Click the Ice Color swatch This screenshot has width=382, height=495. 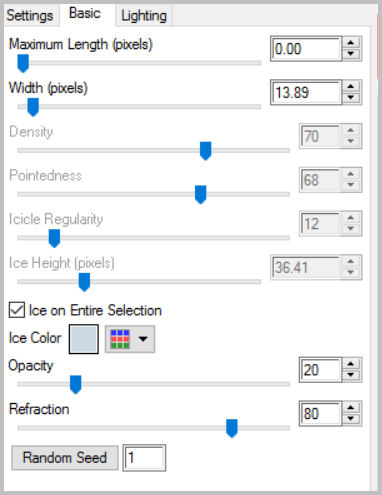click(x=84, y=339)
